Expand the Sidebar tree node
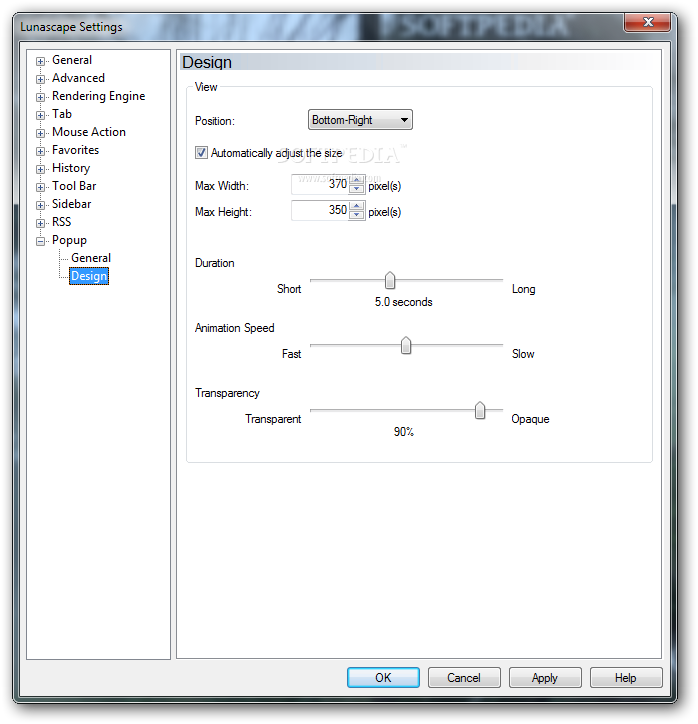The height and width of the screenshot is (724, 698). 41,205
